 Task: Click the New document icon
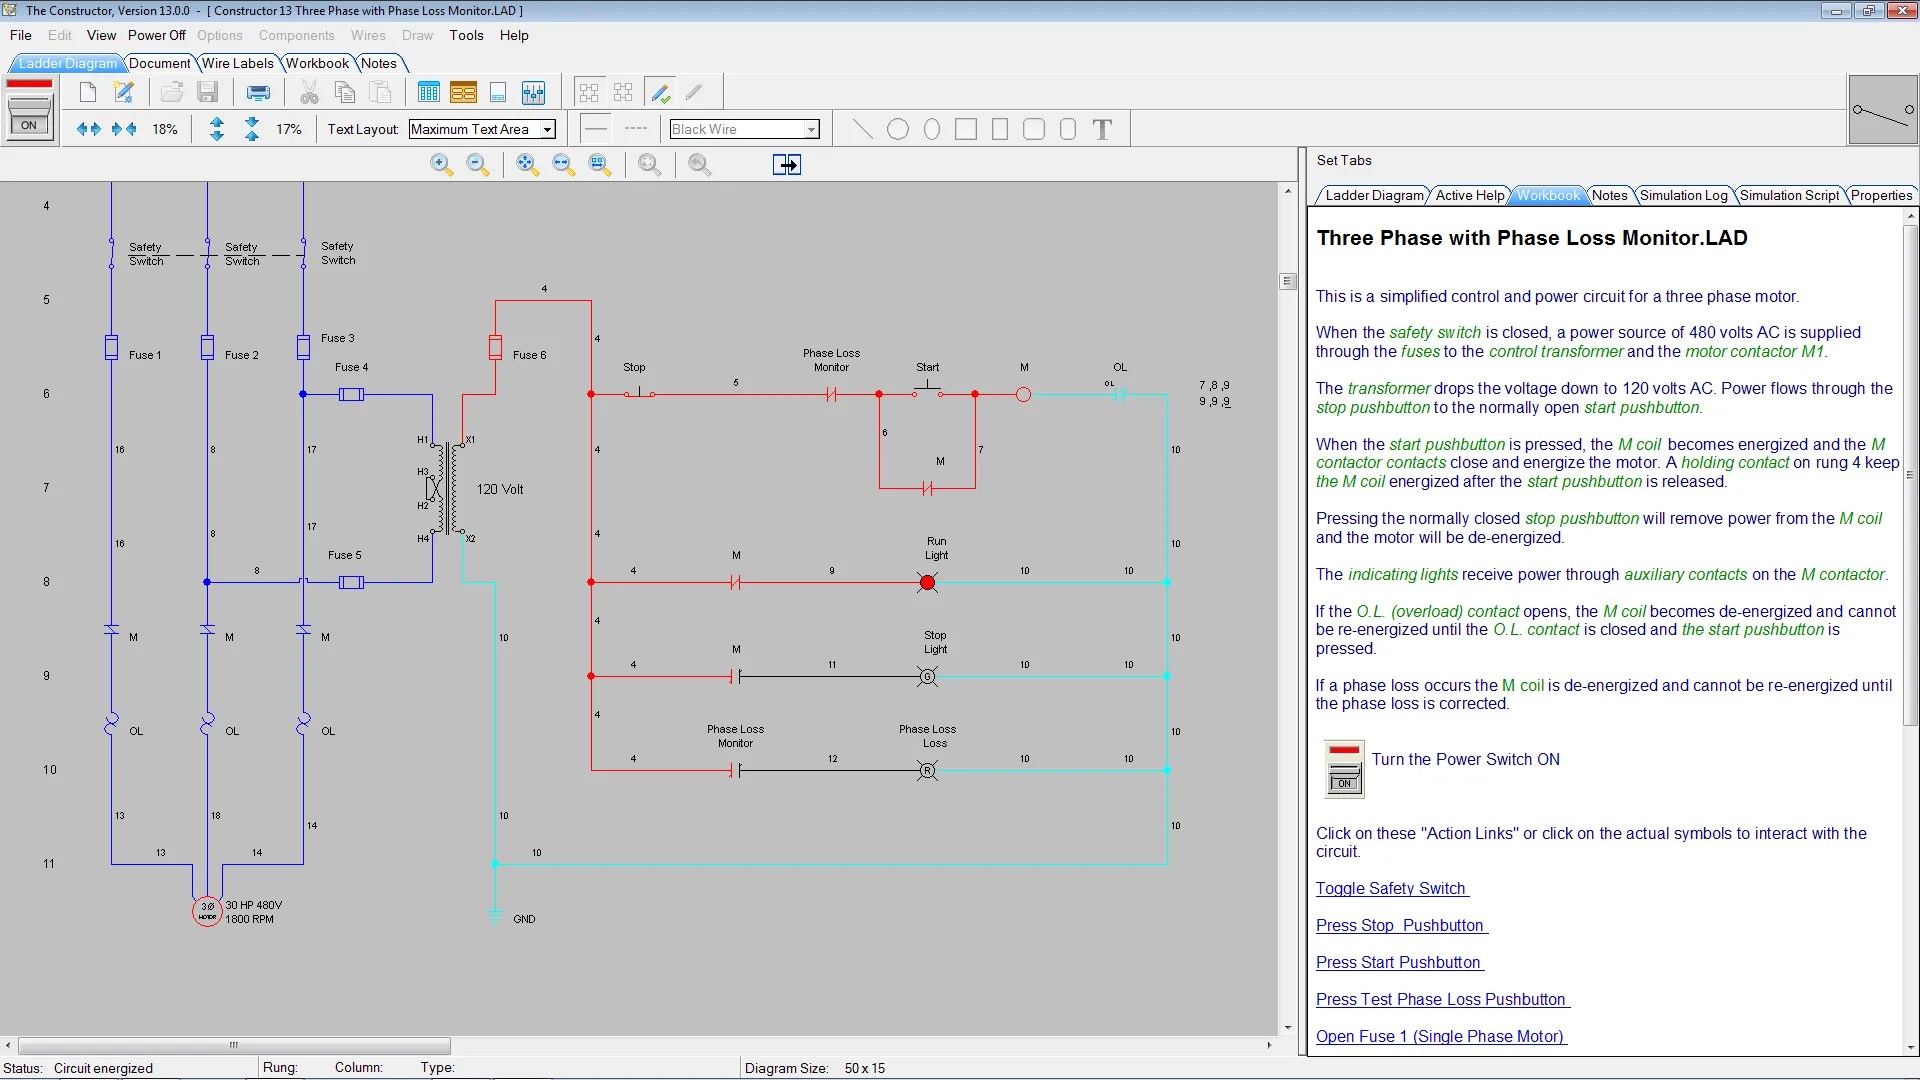coord(88,93)
